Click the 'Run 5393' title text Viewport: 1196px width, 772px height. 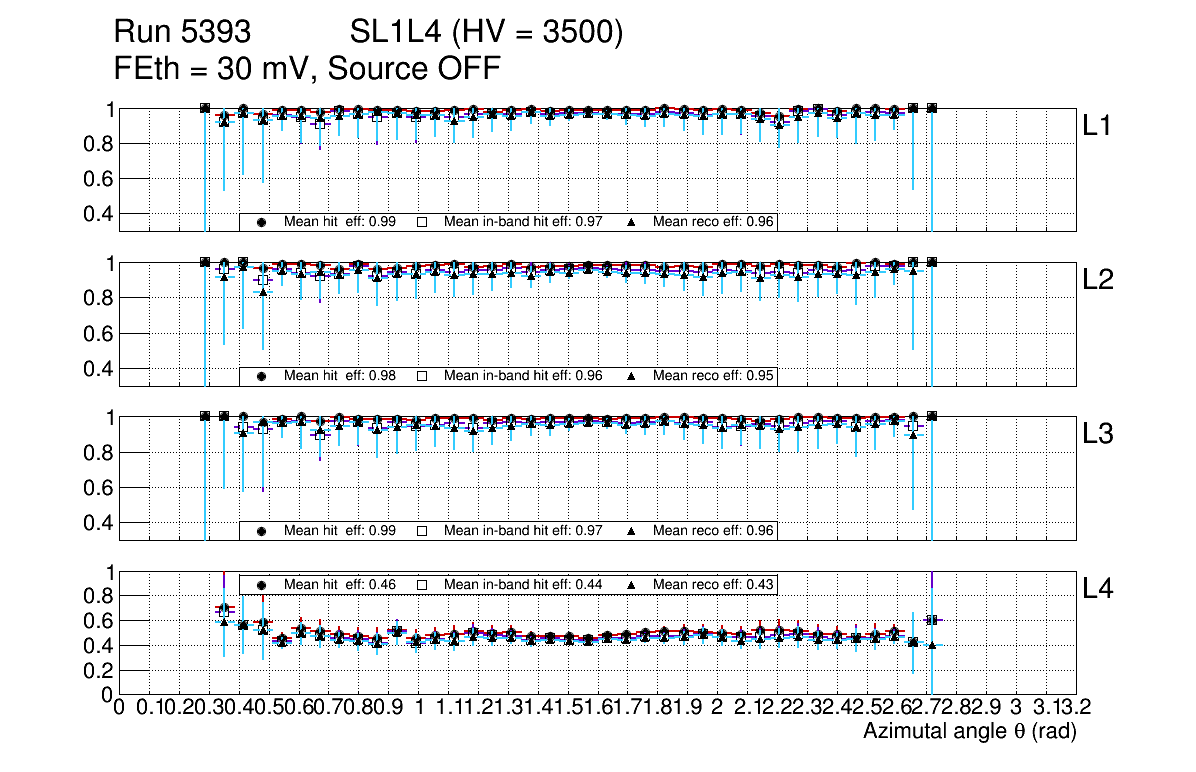click(181, 33)
